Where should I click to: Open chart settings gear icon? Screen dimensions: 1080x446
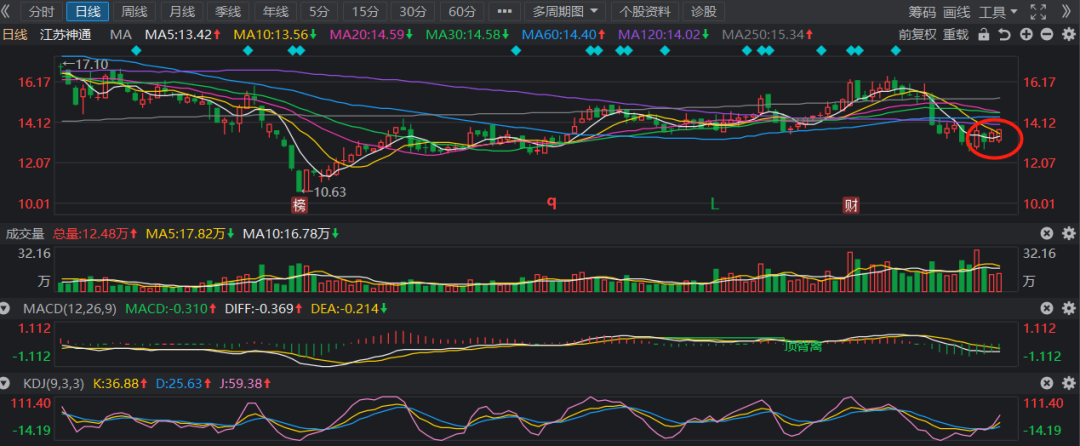tap(1067, 34)
